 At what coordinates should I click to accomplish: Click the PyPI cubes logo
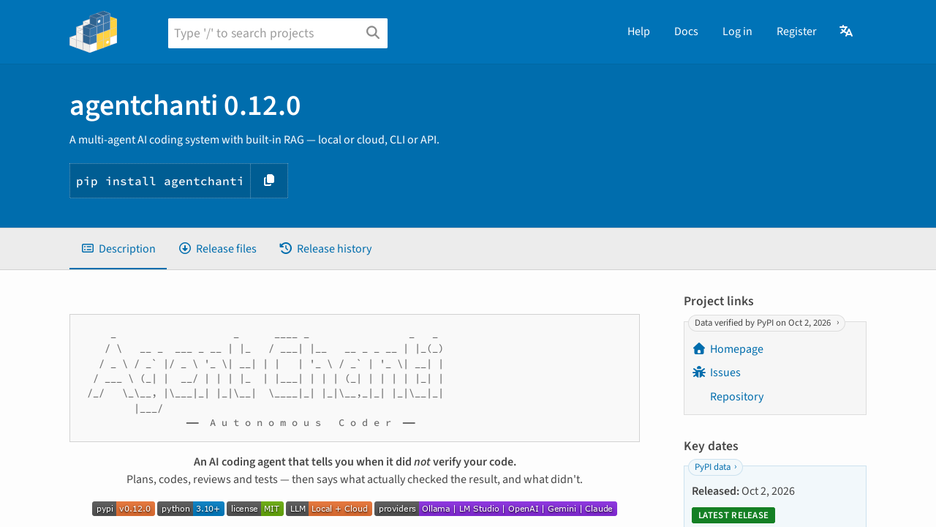point(93,32)
